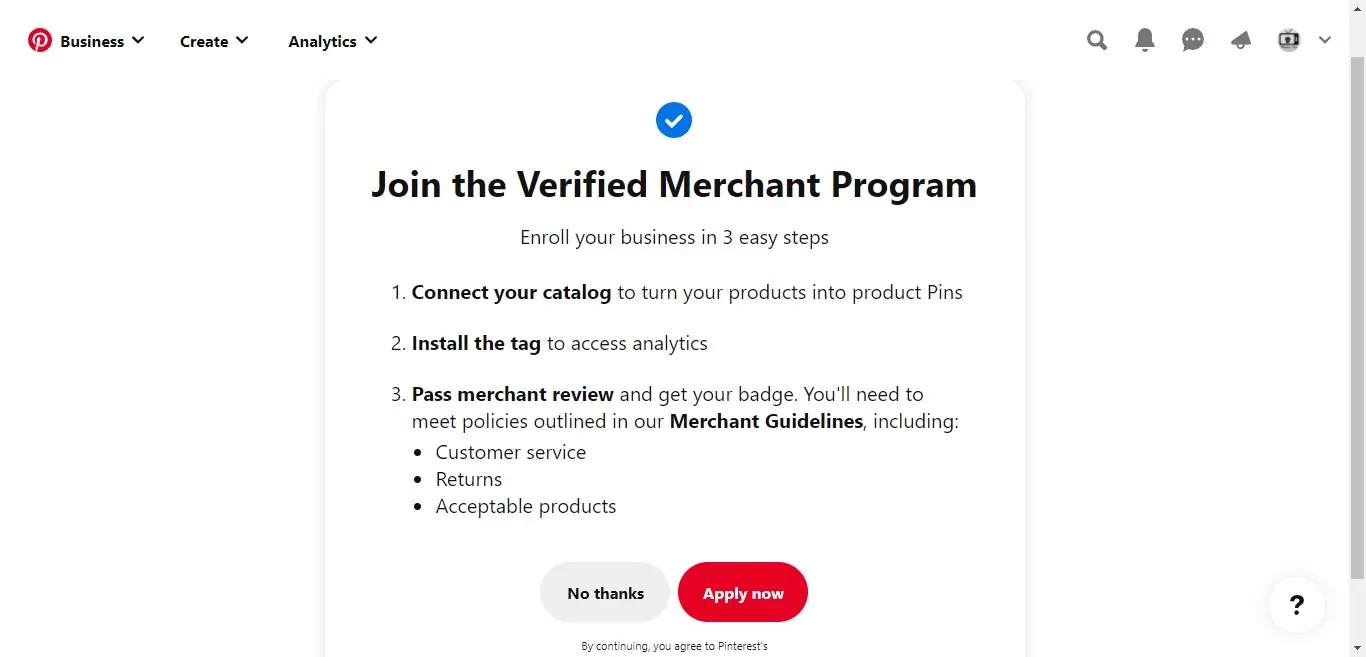
Task: Decline with the No thanks button
Action: (605, 593)
